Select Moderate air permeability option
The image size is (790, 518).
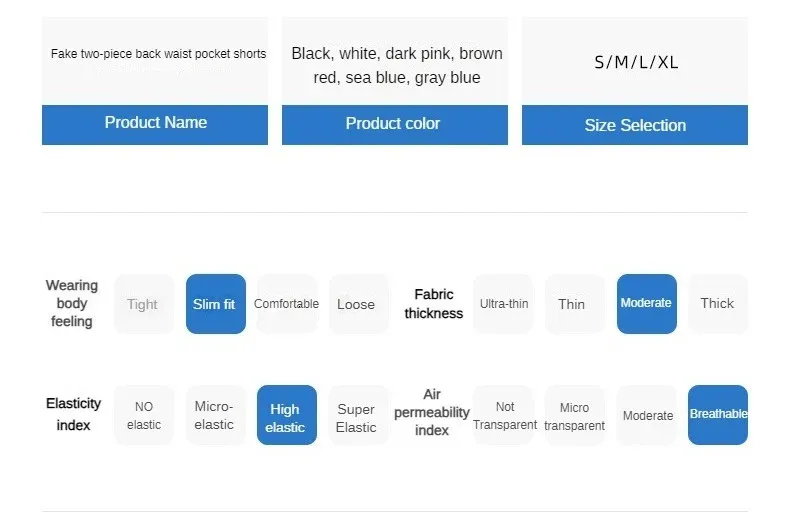point(647,415)
